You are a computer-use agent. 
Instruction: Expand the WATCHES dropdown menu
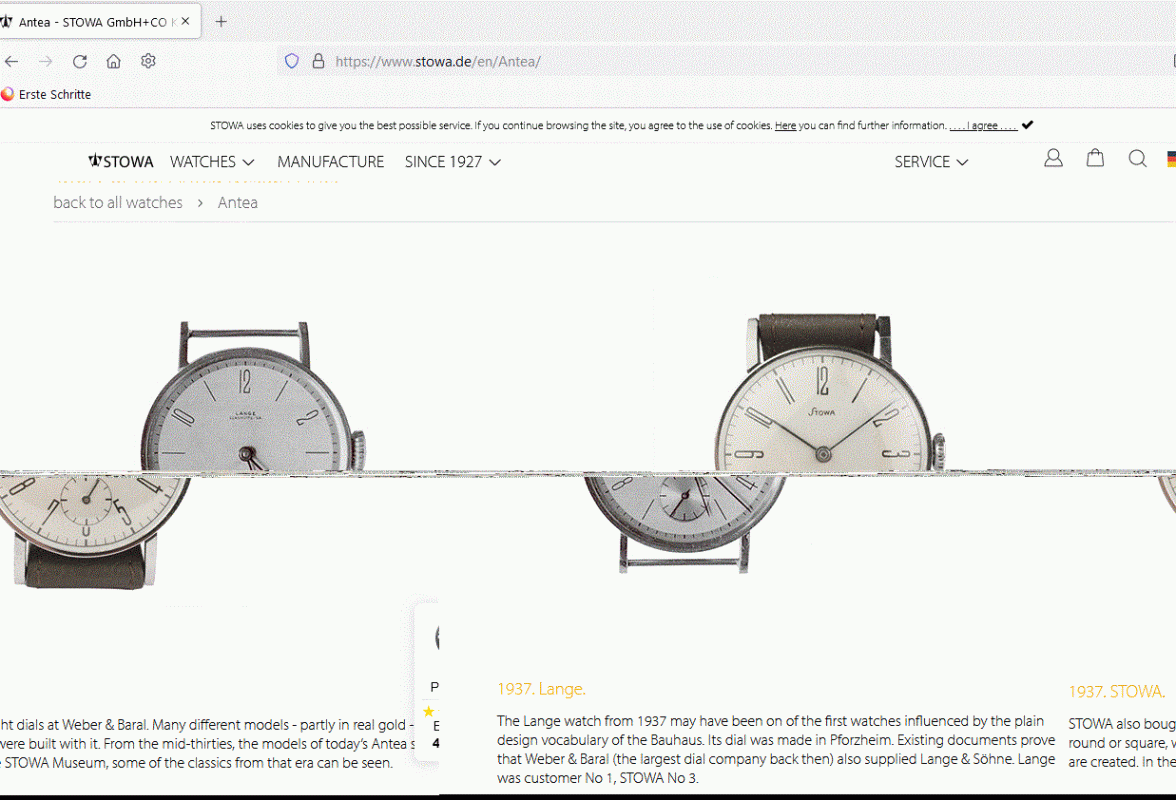coord(212,162)
